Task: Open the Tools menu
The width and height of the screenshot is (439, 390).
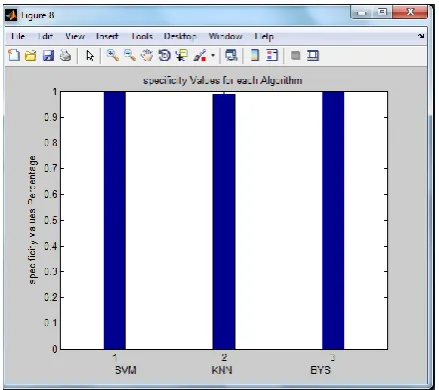Action: pyautogui.click(x=142, y=36)
